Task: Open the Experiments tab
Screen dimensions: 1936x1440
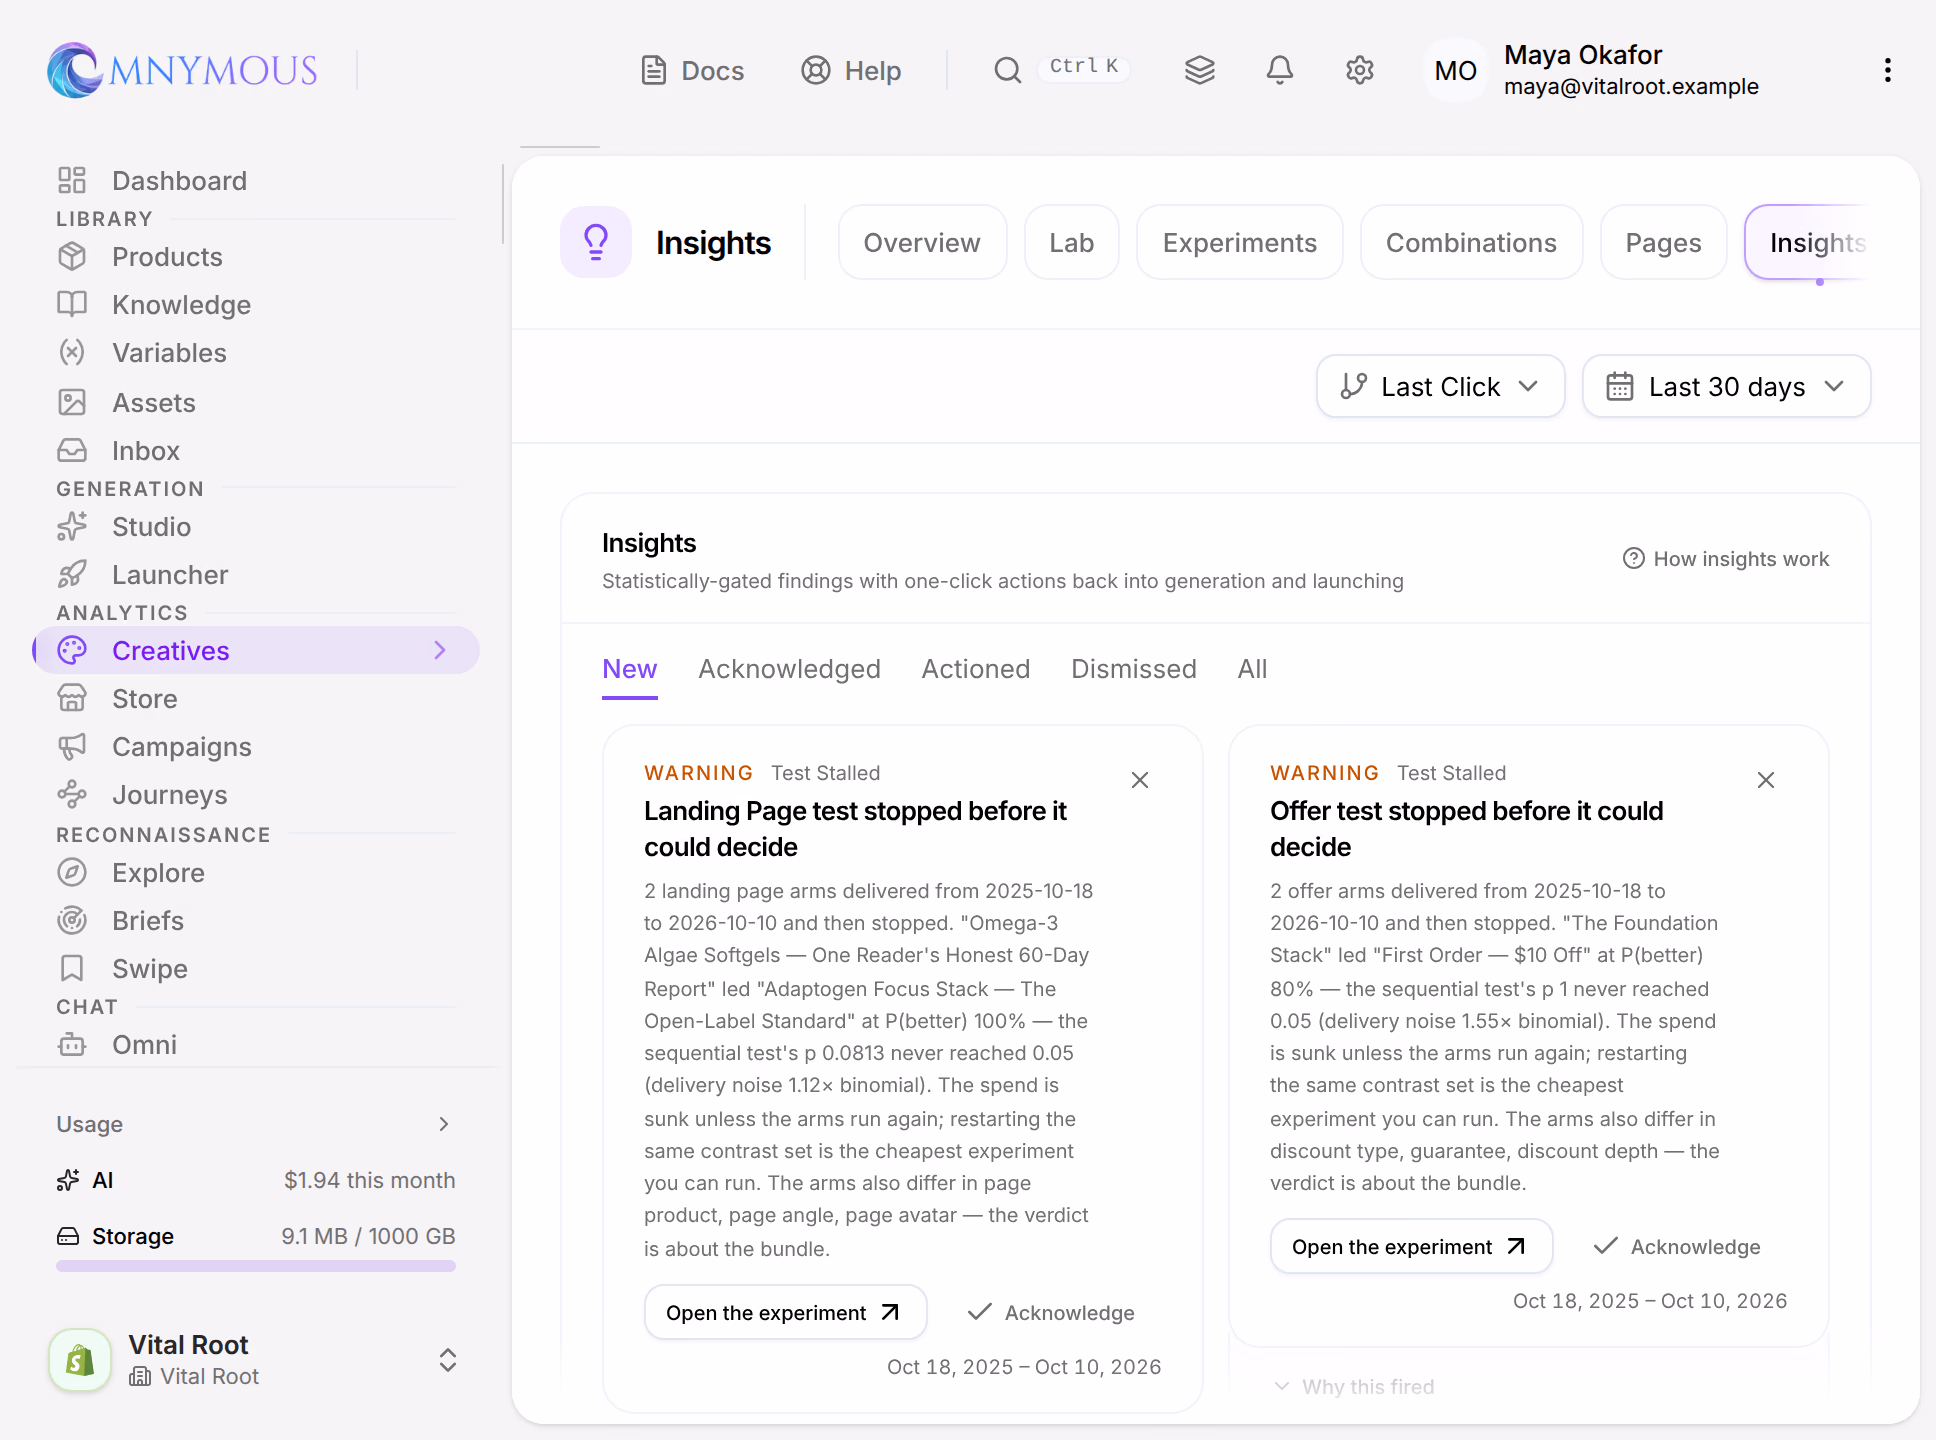Action: tap(1240, 243)
